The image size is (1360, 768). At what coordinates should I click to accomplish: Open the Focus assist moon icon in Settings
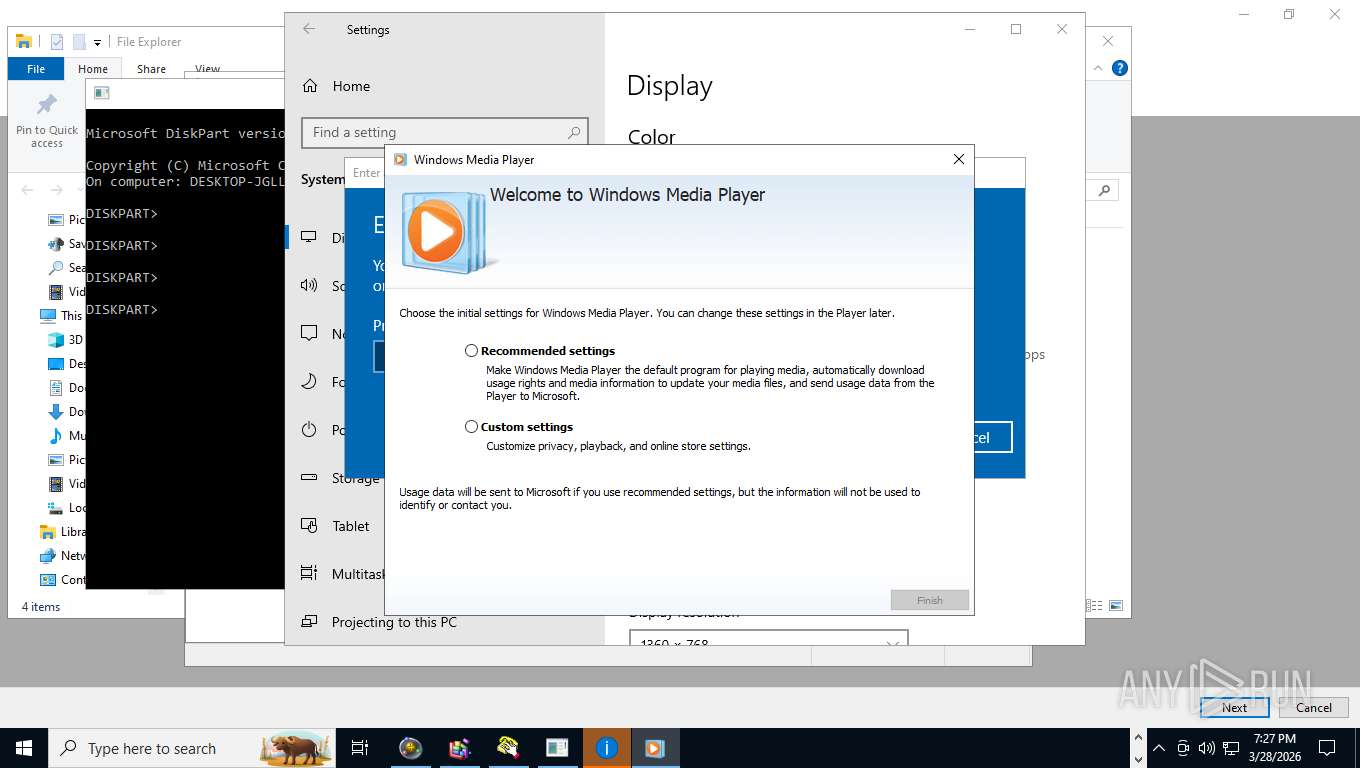(x=310, y=382)
